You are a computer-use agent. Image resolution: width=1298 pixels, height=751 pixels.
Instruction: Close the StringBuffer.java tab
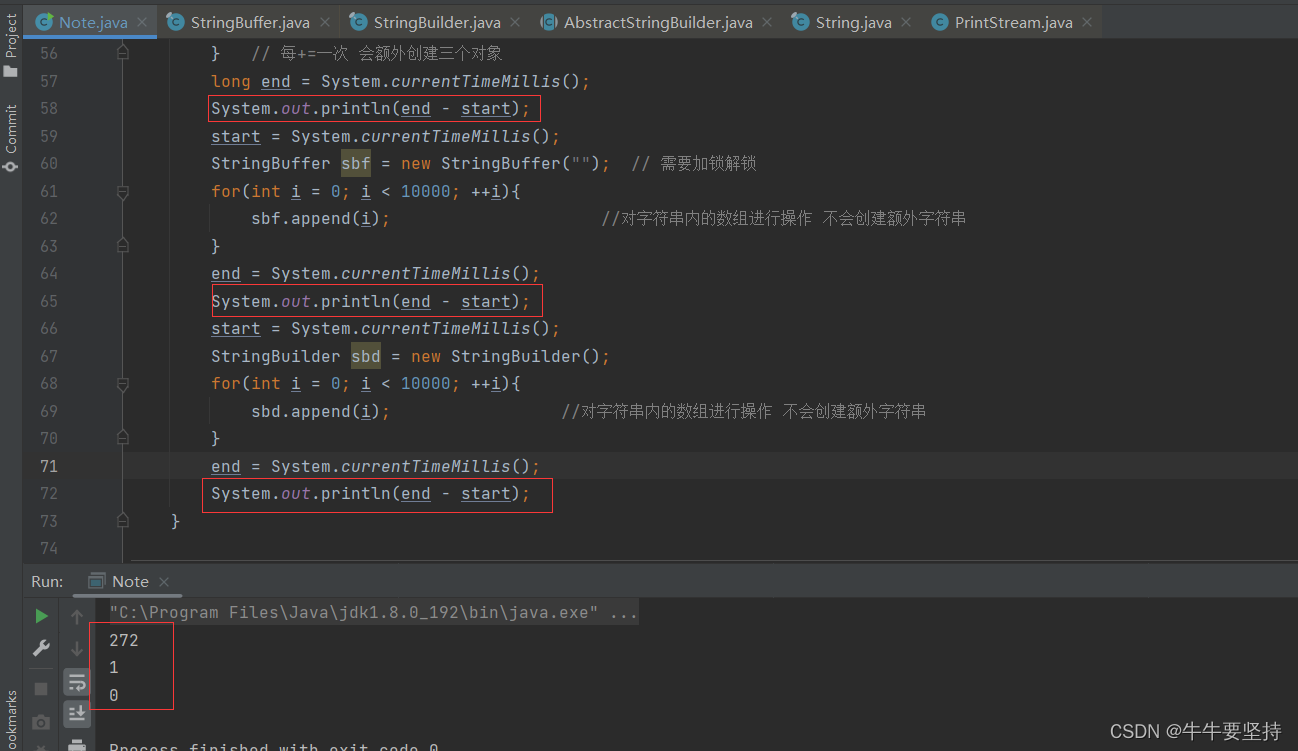point(323,22)
